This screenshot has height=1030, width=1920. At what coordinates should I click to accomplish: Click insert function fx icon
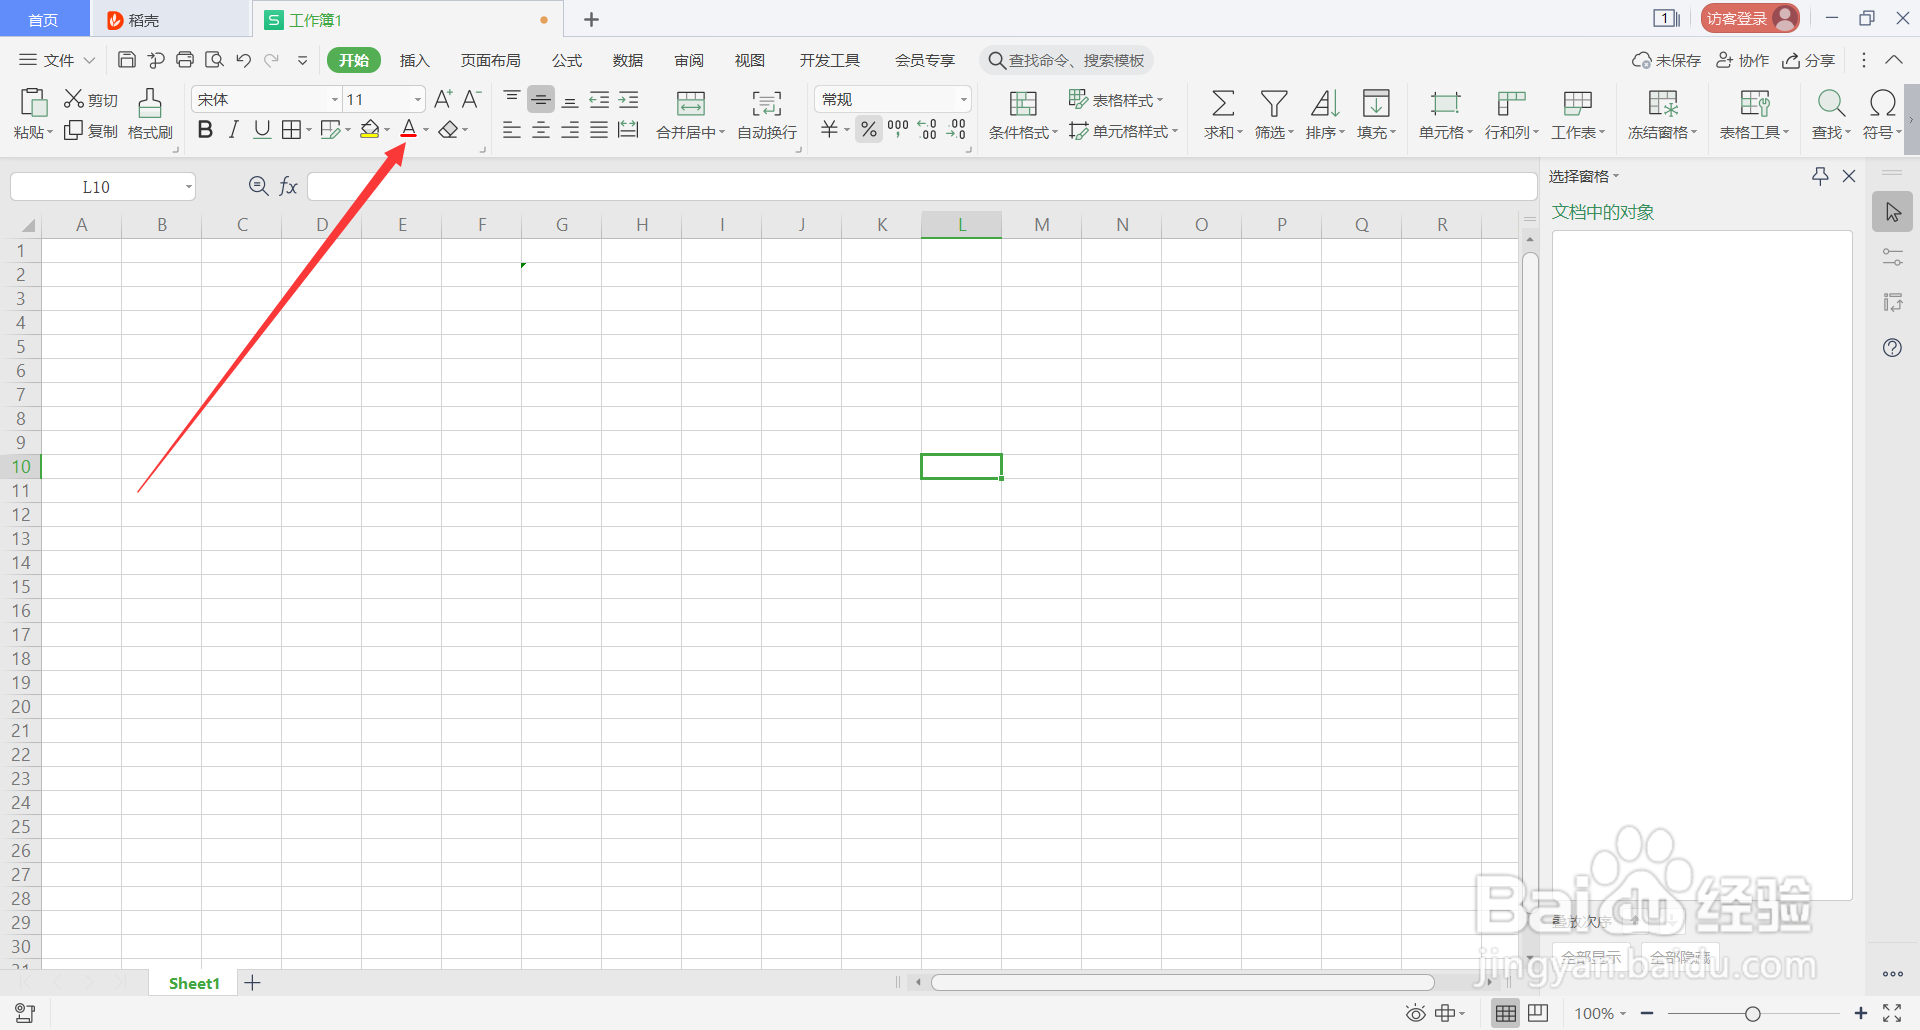(288, 186)
